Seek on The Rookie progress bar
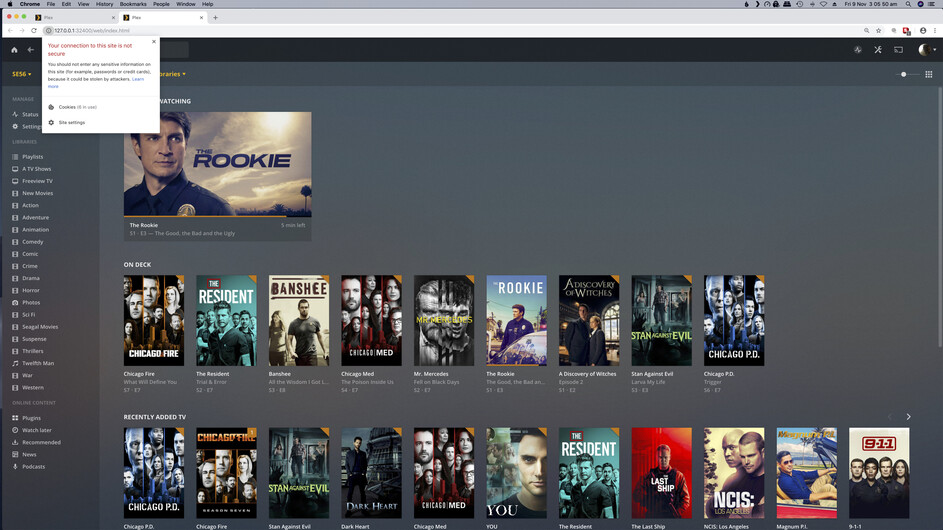Image resolution: width=943 pixels, height=530 pixels. [x=218, y=215]
